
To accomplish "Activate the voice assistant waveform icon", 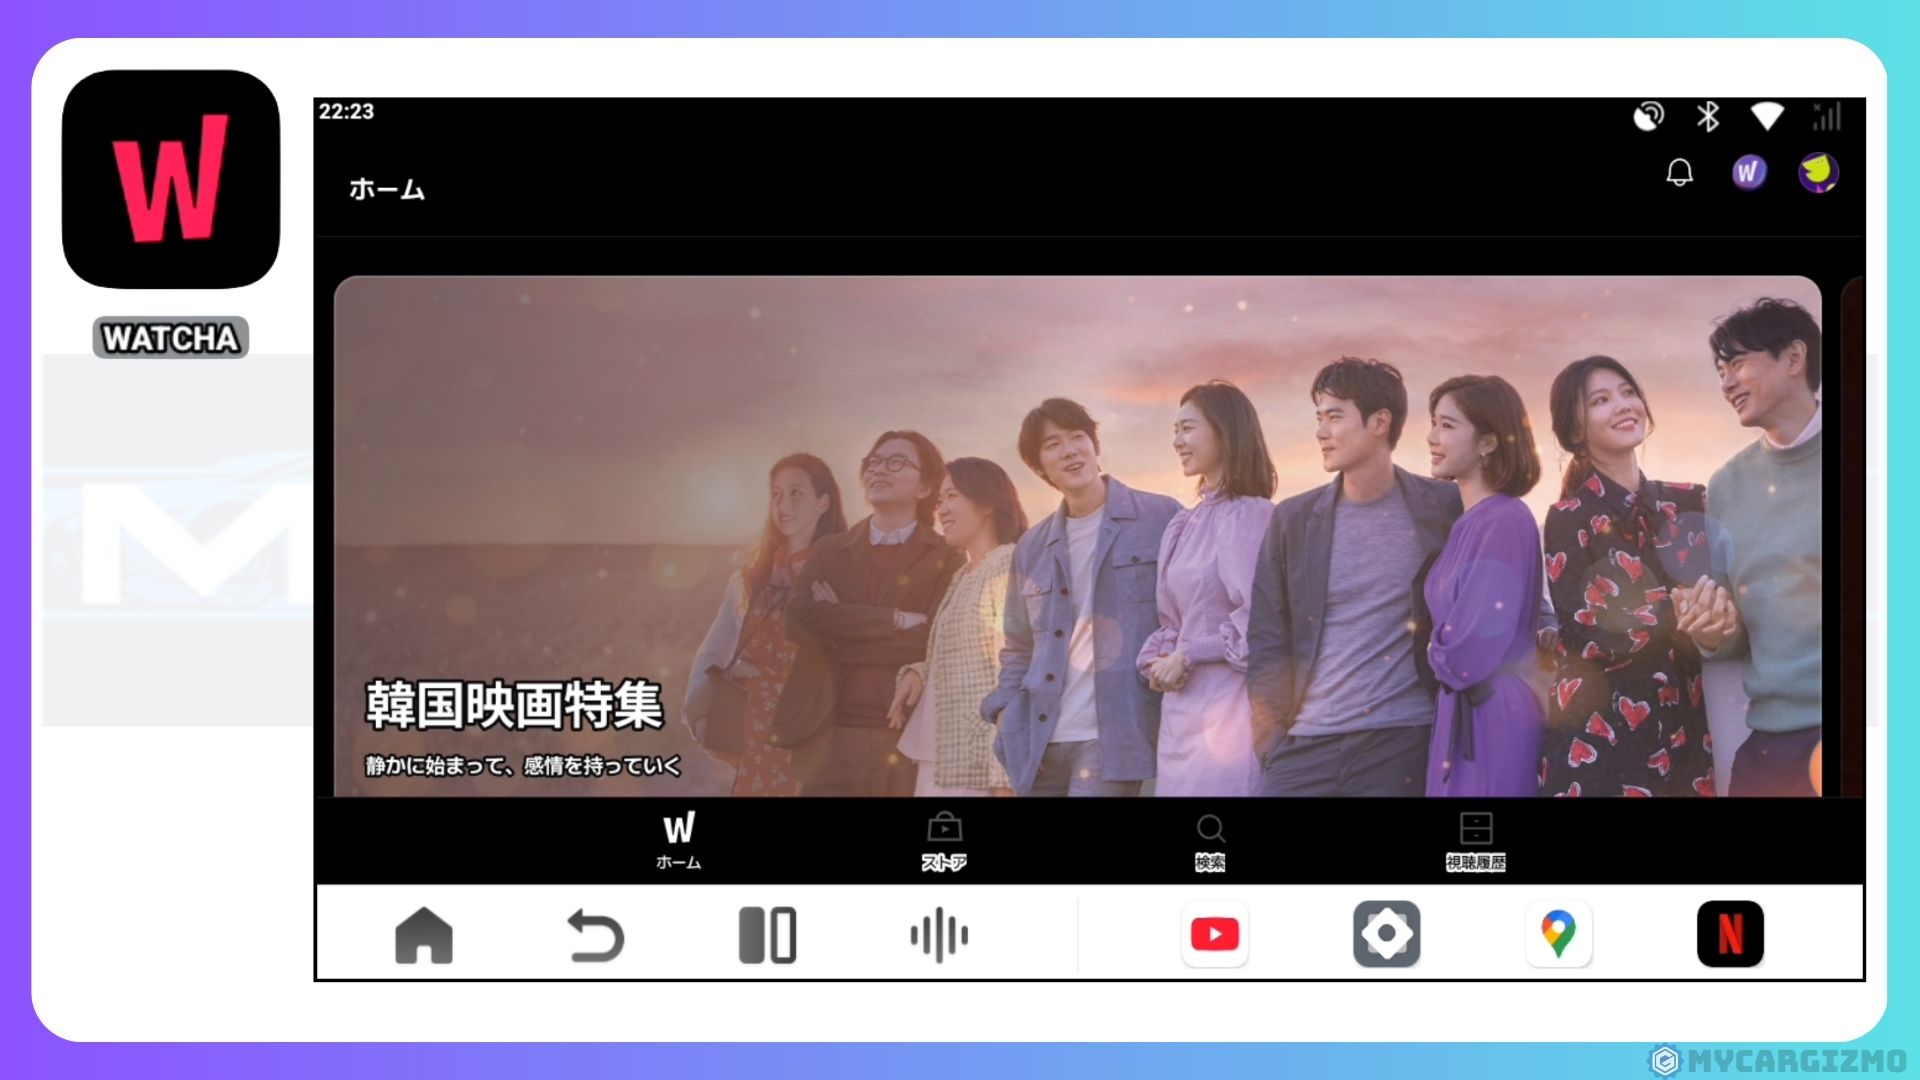I will click(x=939, y=935).
